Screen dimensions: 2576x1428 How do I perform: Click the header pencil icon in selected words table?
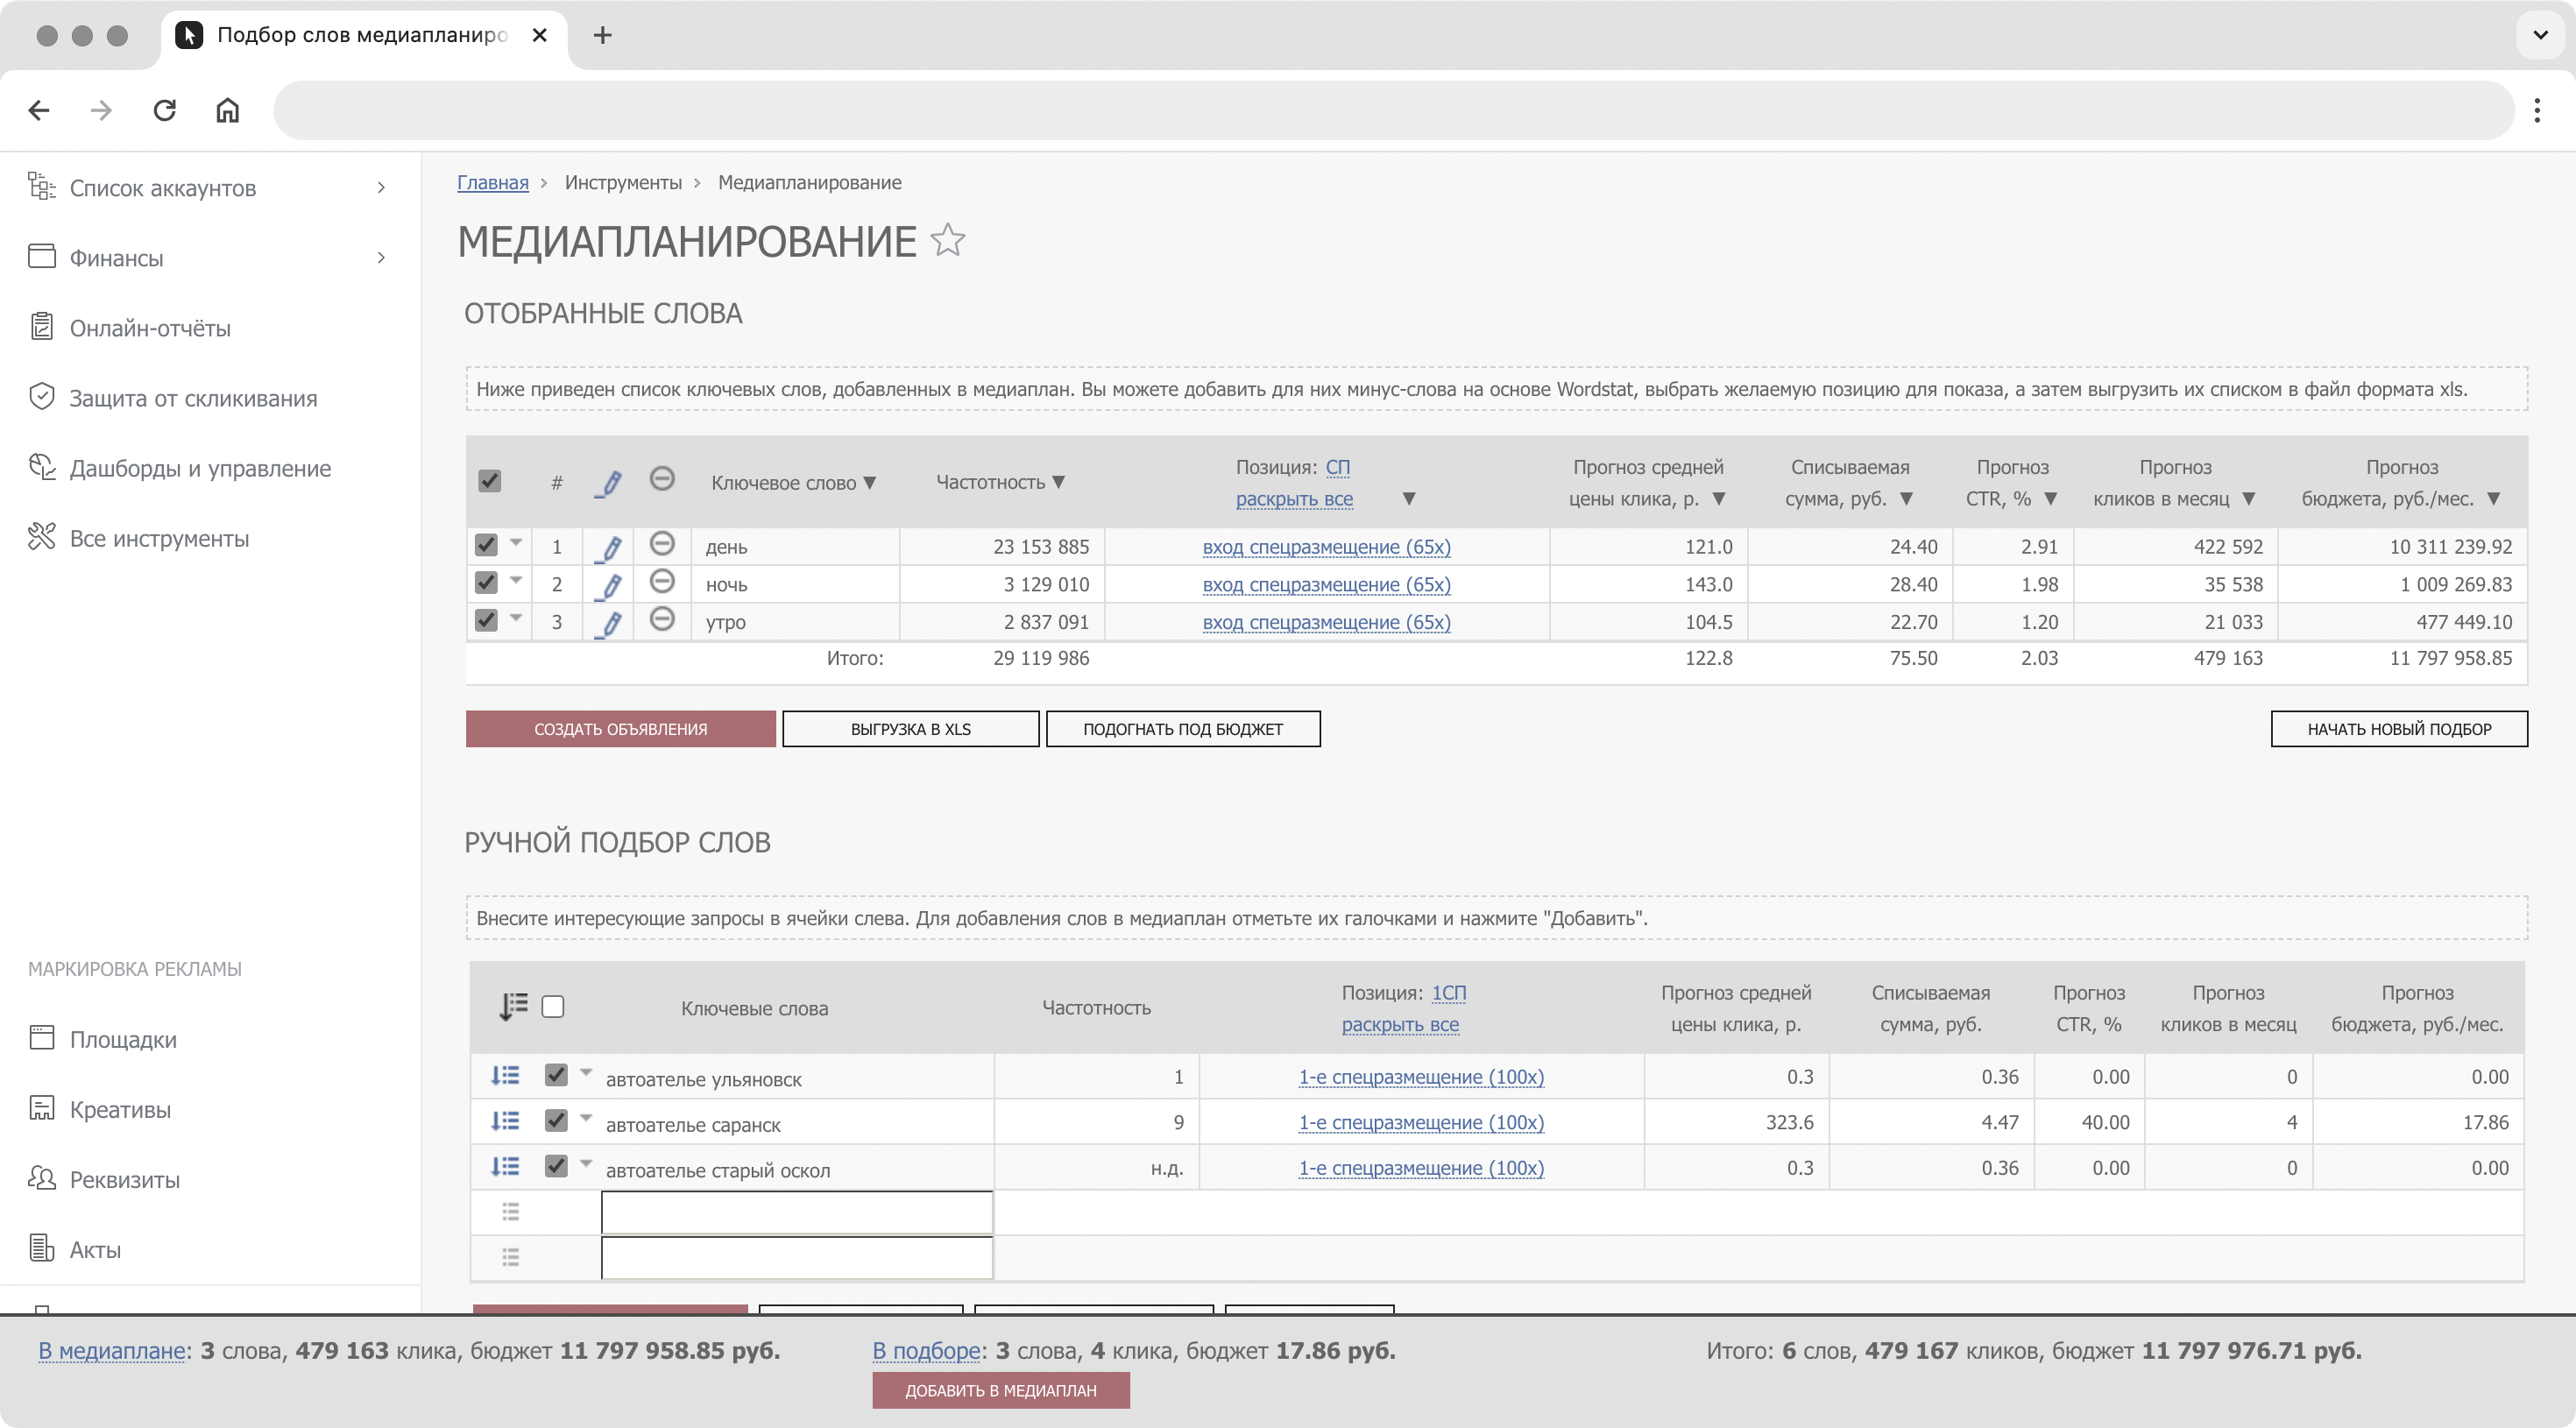pyautogui.click(x=609, y=483)
